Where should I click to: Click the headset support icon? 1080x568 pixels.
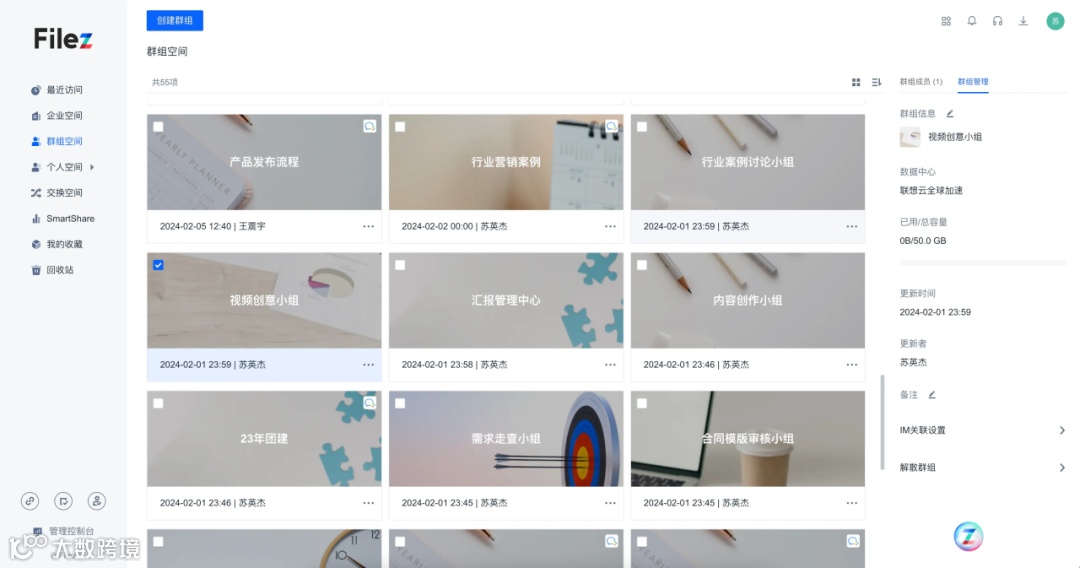click(x=997, y=21)
